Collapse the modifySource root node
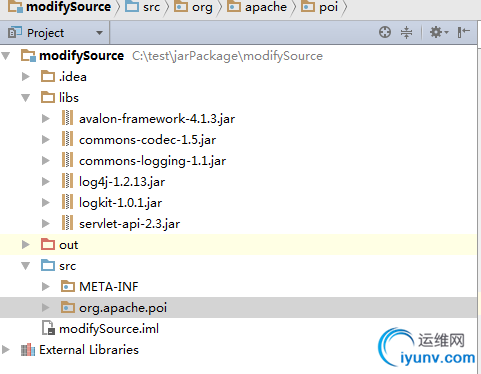This screenshot has width=481, height=374. (x=5, y=56)
